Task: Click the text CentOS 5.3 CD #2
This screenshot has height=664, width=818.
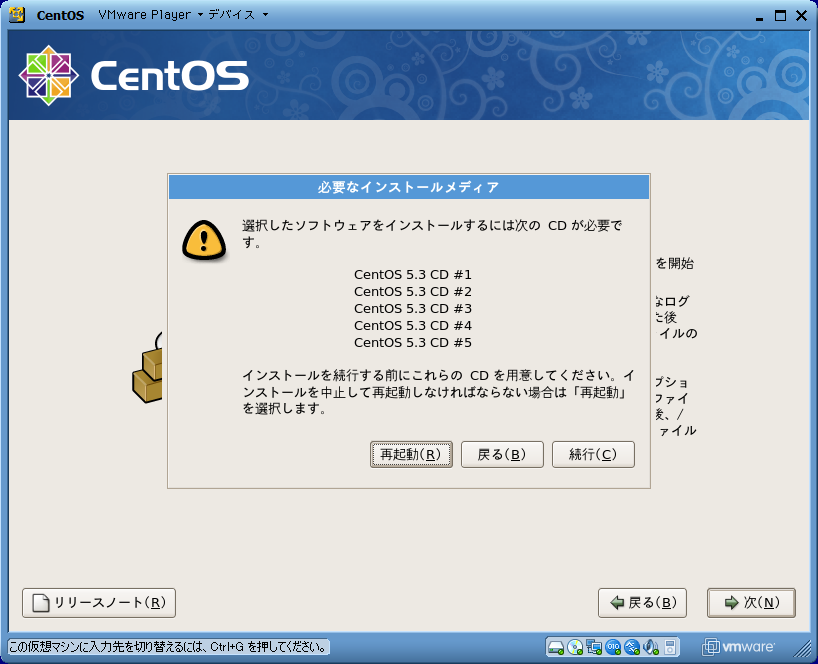Action: pyautogui.click(x=413, y=292)
